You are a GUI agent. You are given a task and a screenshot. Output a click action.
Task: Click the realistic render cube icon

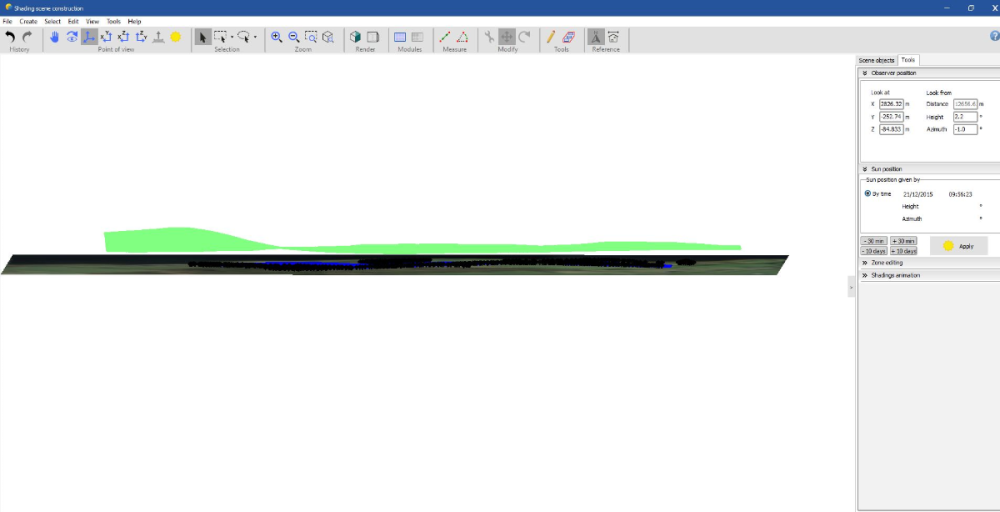355,37
